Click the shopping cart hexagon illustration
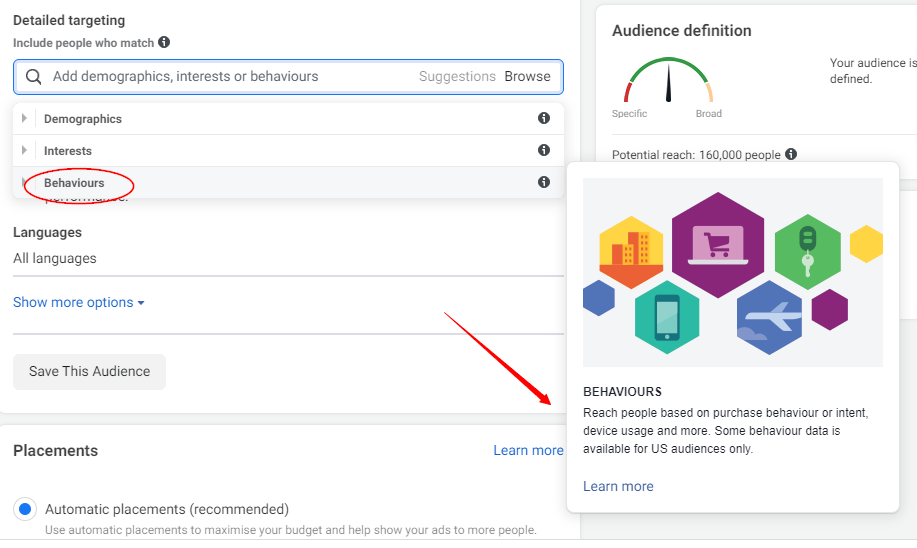The height and width of the screenshot is (548, 917). pos(717,244)
